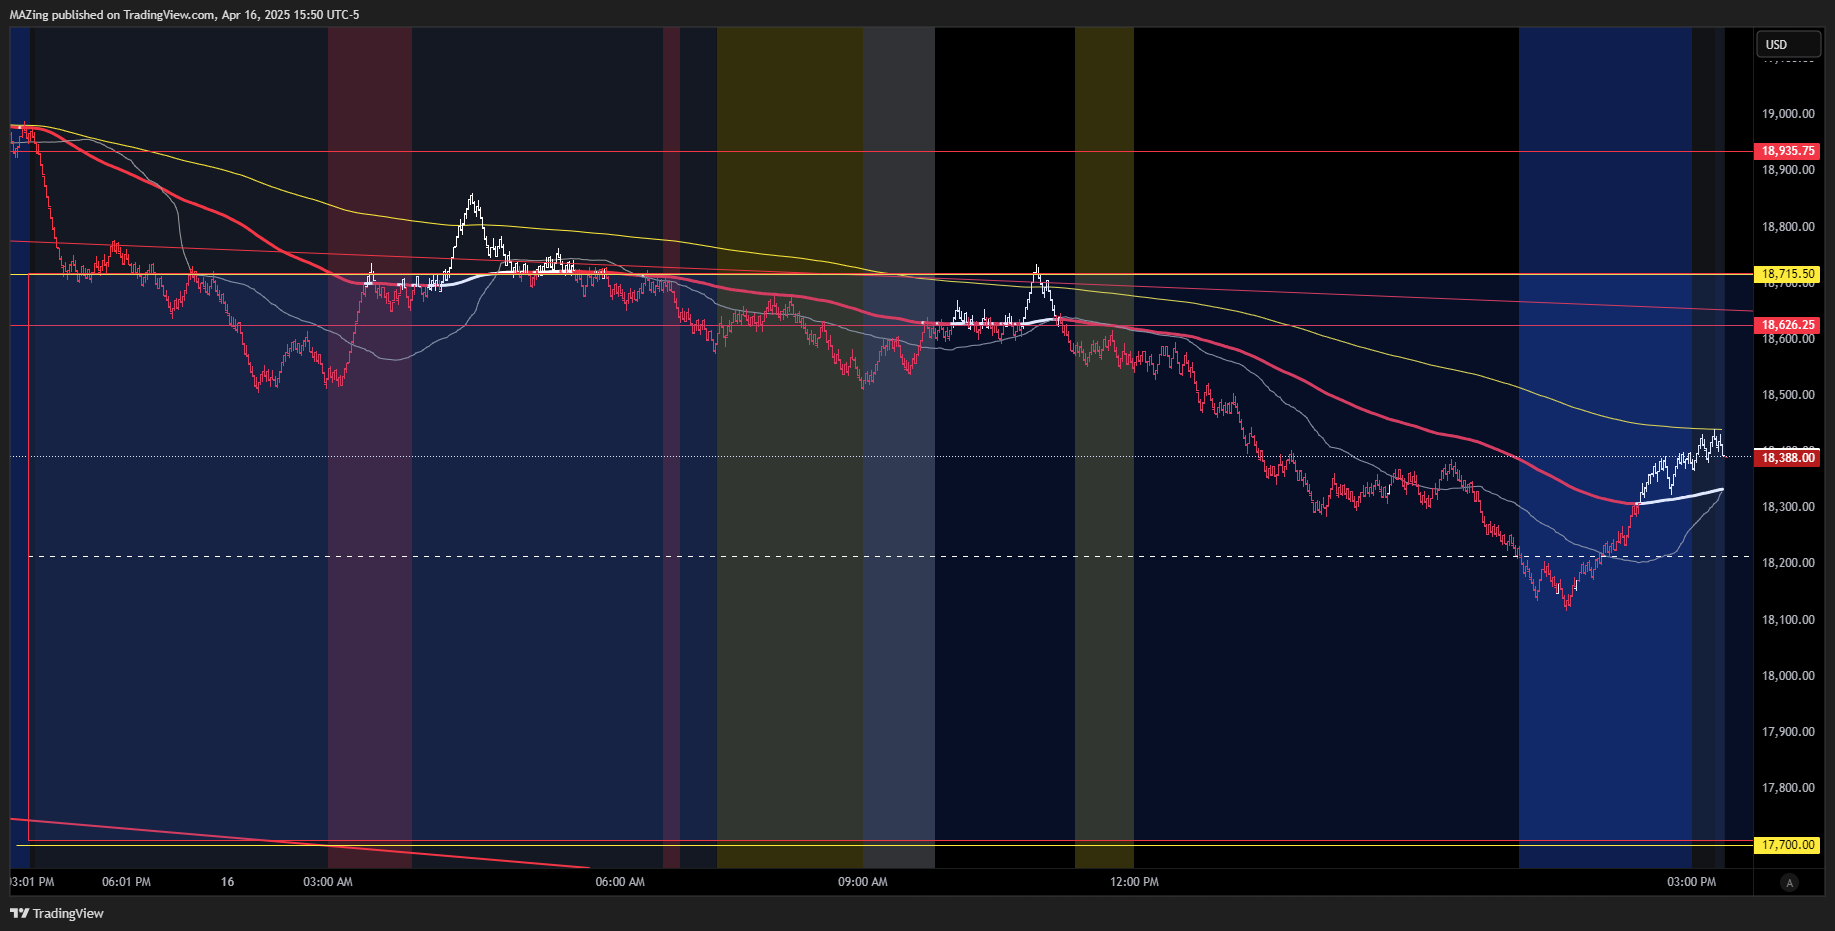The height and width of the screenshot is (931, 1835).
Task: Click the 18,600.00 price scale value
Action: point(1788,339)
